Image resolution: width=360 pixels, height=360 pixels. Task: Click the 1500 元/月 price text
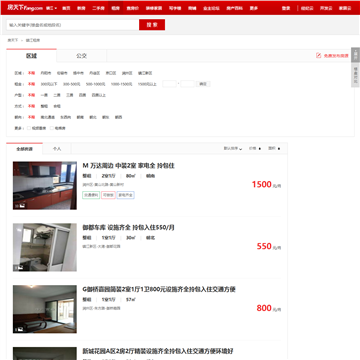[x=266, y=184]
